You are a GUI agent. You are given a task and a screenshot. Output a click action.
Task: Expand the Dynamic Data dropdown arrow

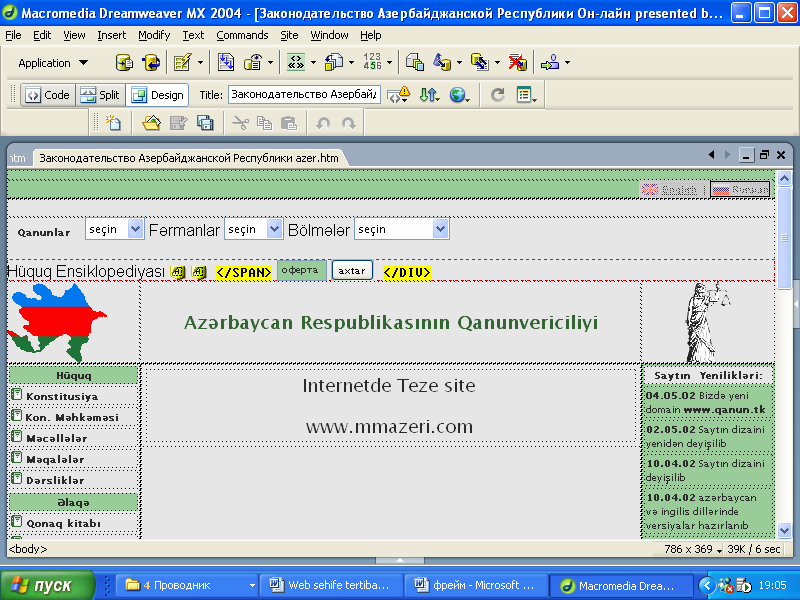[x=201, y=63]
